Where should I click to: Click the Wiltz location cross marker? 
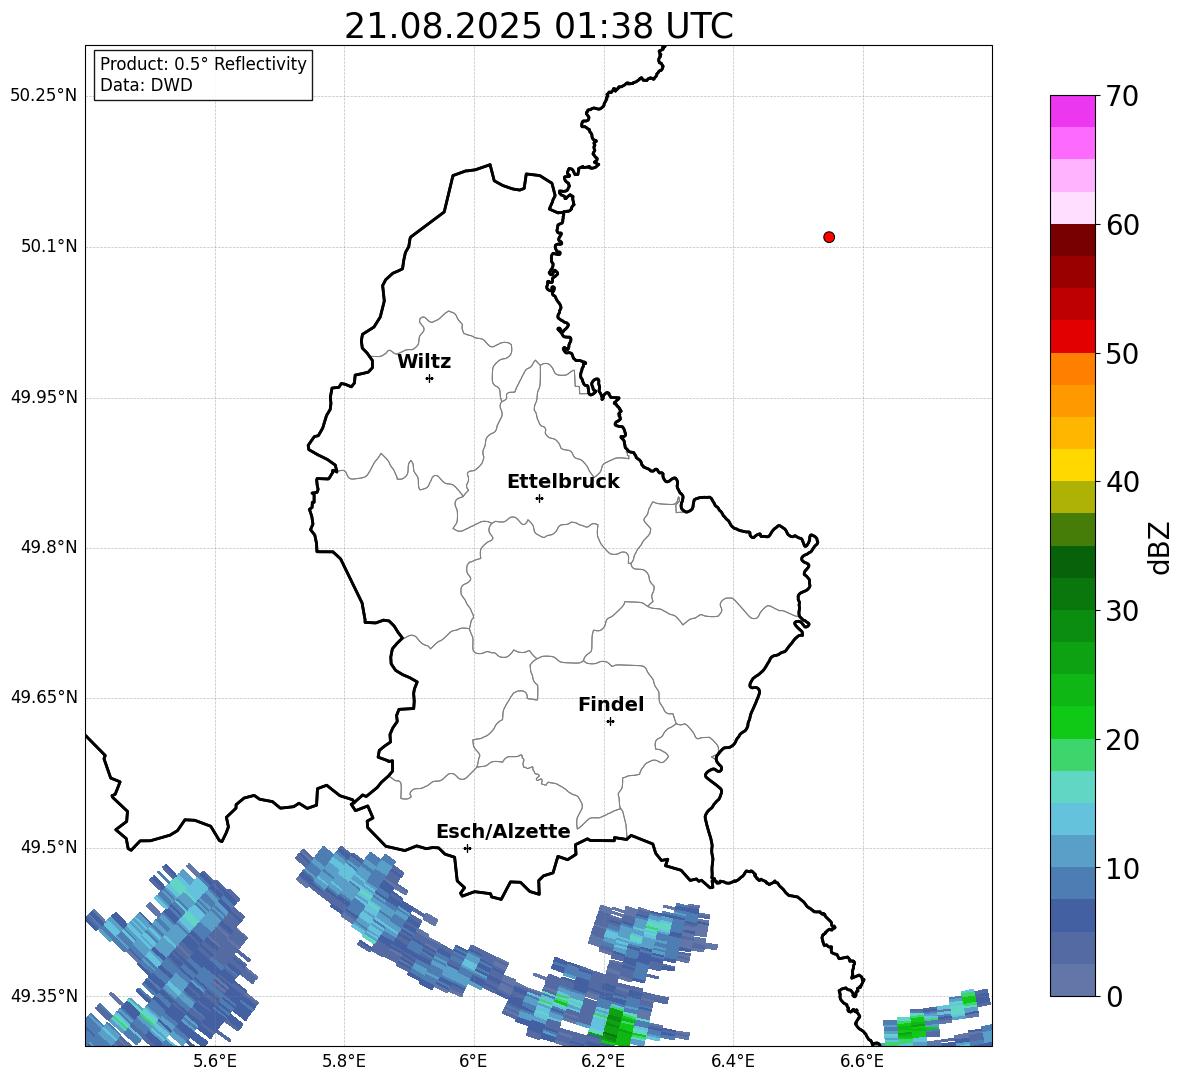tap(429, 378)
